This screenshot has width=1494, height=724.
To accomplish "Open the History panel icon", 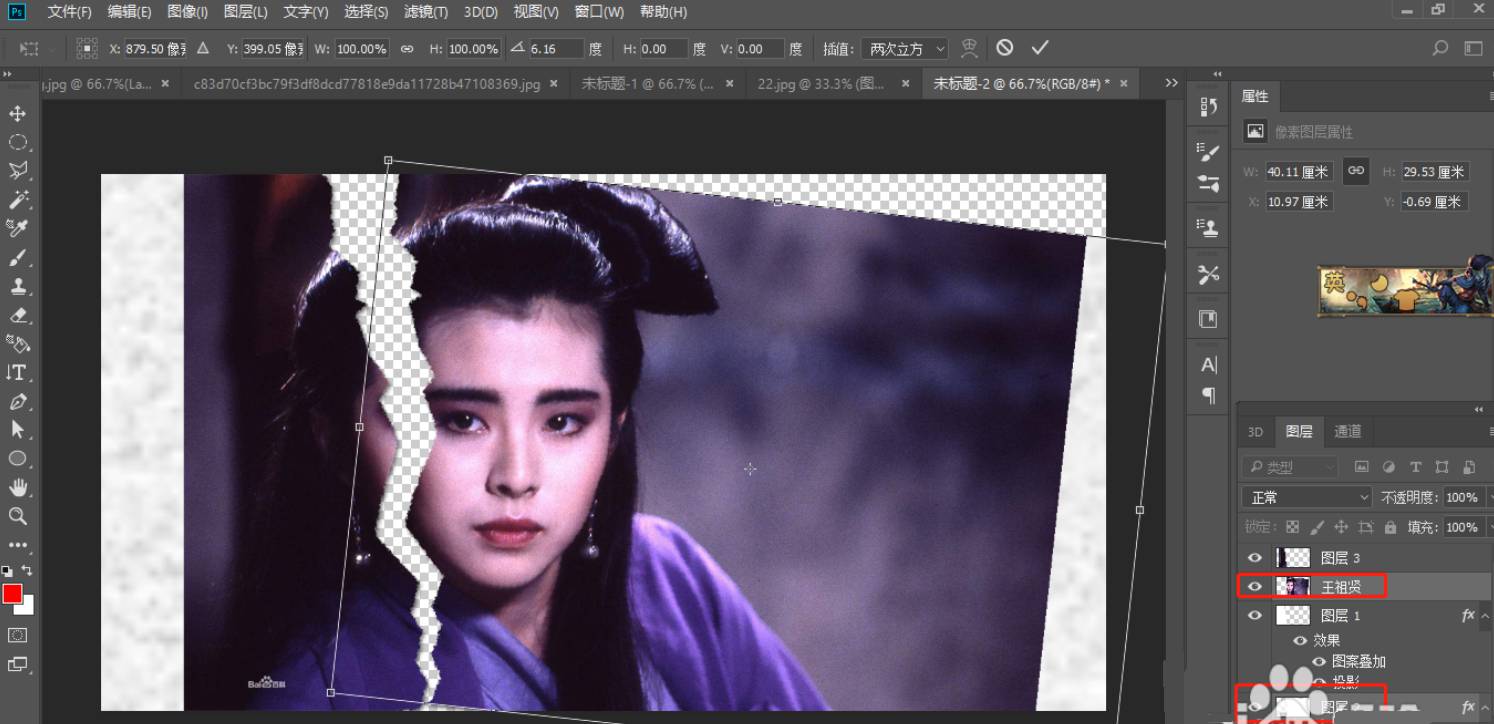I will point(1208,107).
